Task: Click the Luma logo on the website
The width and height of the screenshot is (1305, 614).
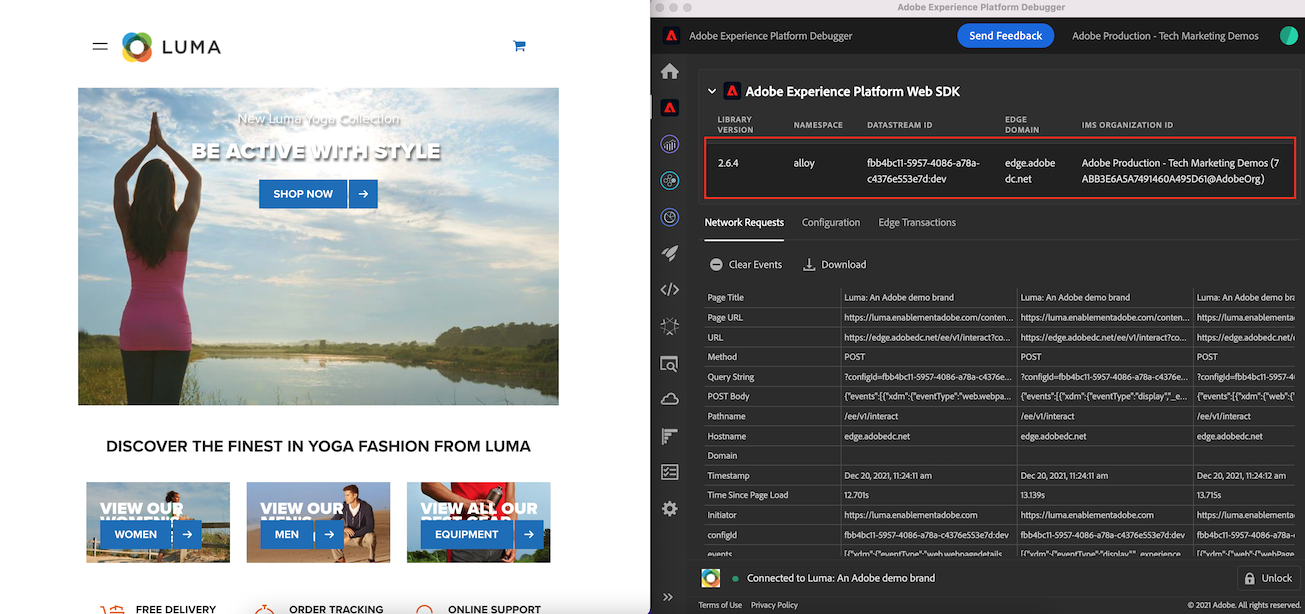Action: click(x=172, y=46)
